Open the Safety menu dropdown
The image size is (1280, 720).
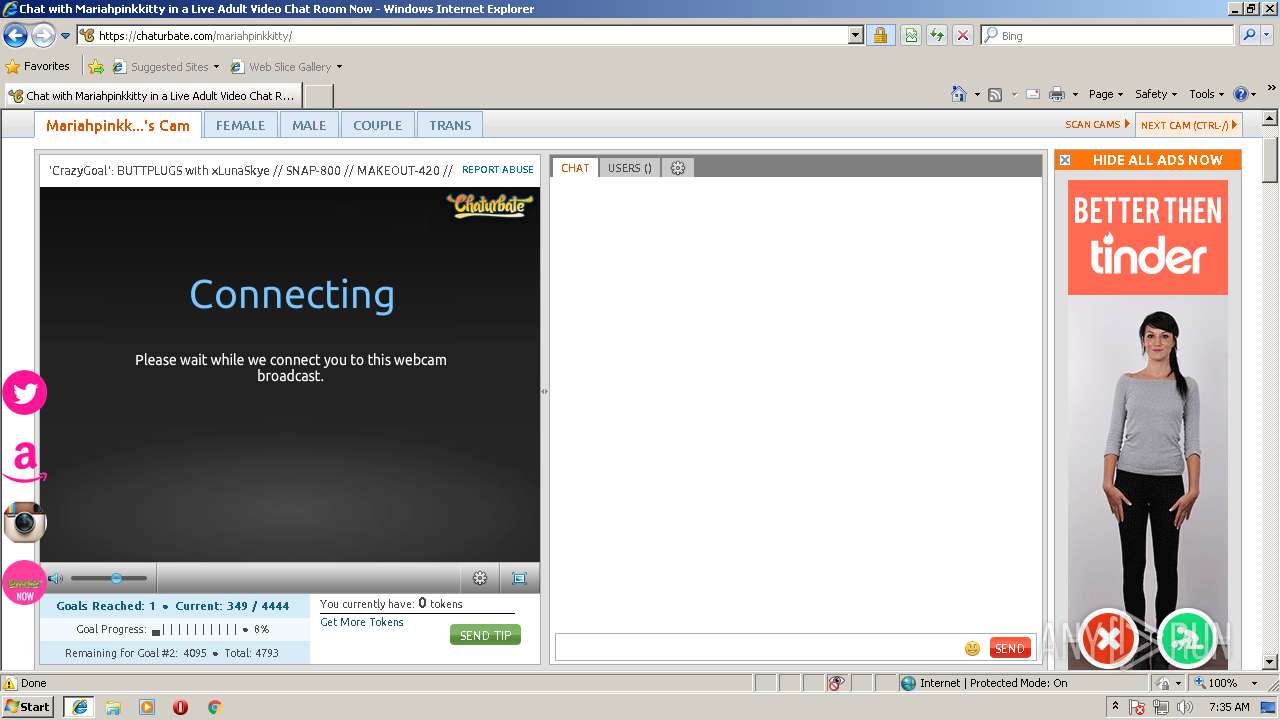click(1156, 94)
